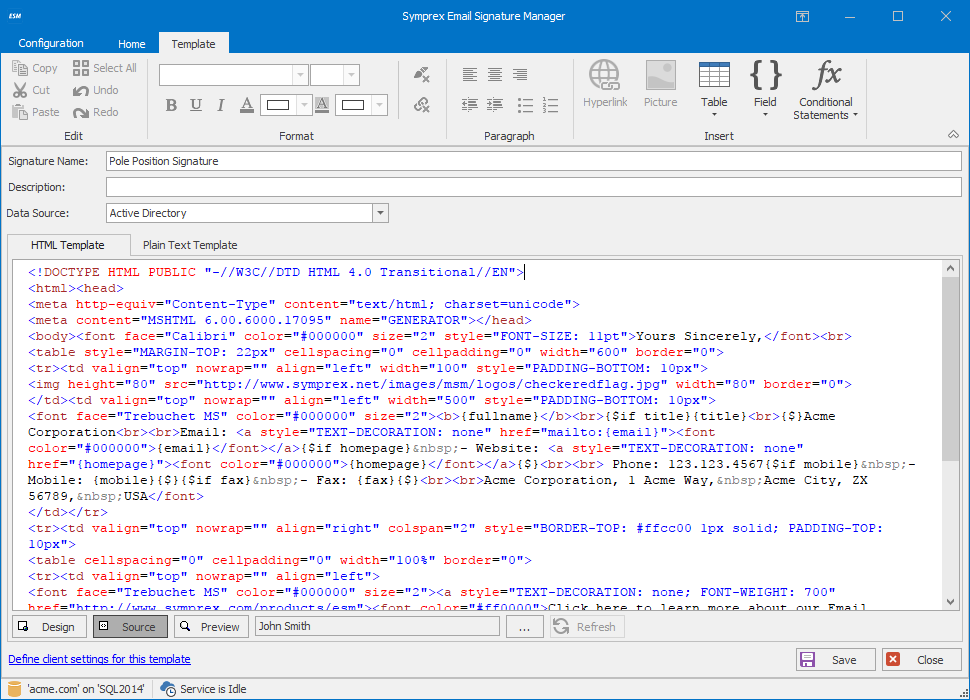Screen dimensions: 970x700
Task: Open the Define client settings link
Action: tap(99, 659)
